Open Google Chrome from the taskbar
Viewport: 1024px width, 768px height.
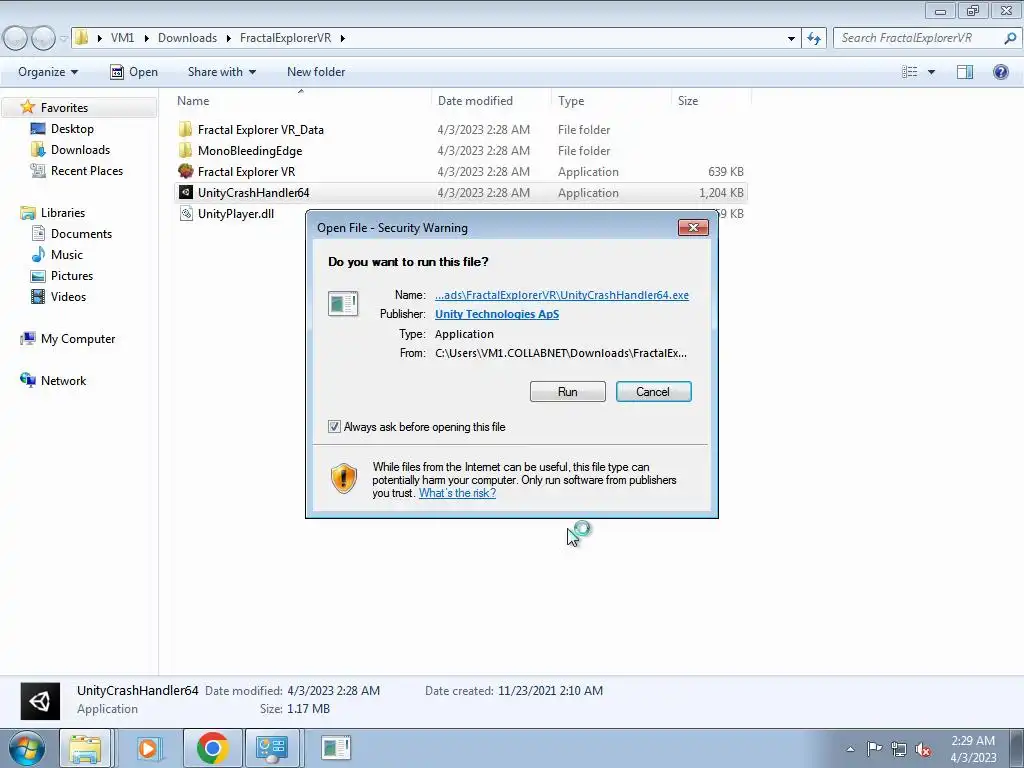(x=212, y=748)
